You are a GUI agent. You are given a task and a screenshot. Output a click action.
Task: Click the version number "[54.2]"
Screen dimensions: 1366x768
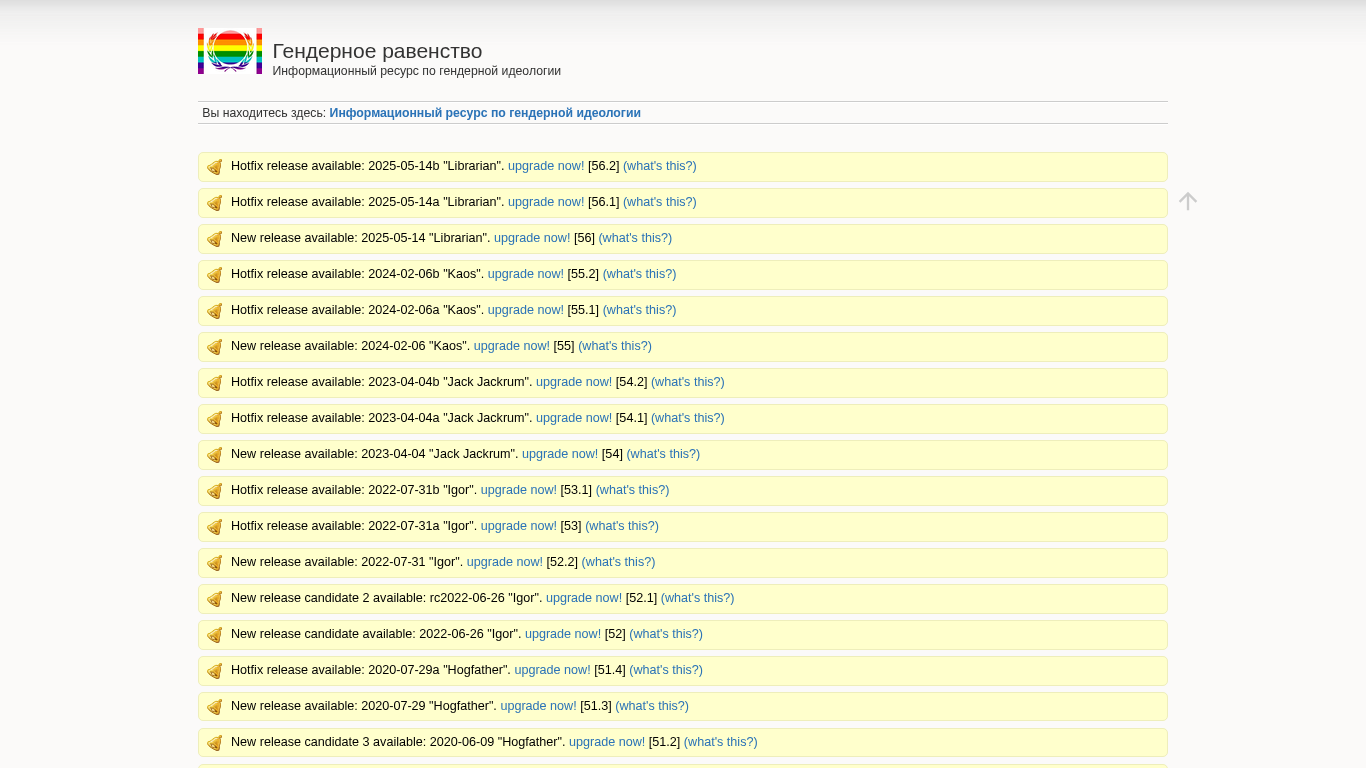click(632, 382)
